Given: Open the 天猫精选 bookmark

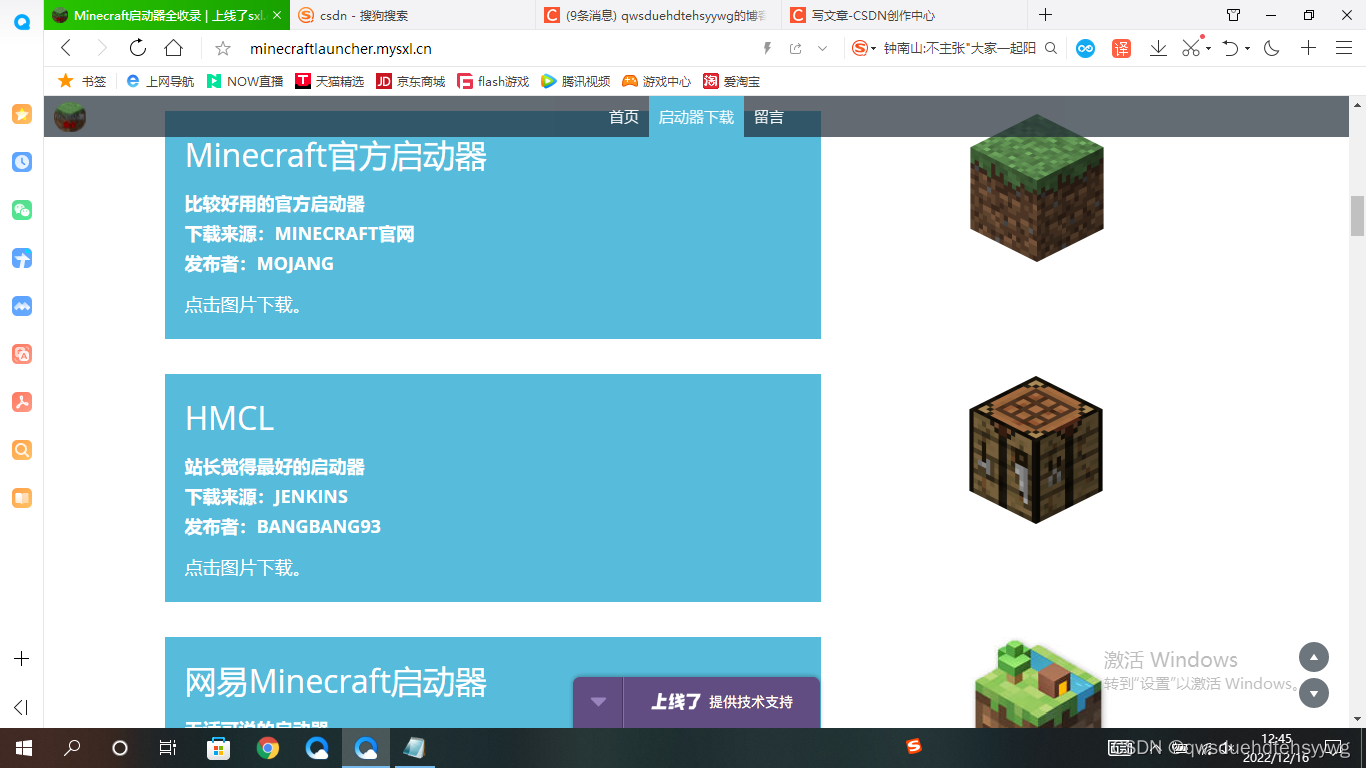Looking at the screenshot, I should pyautogui.click(x=330, y=81).
